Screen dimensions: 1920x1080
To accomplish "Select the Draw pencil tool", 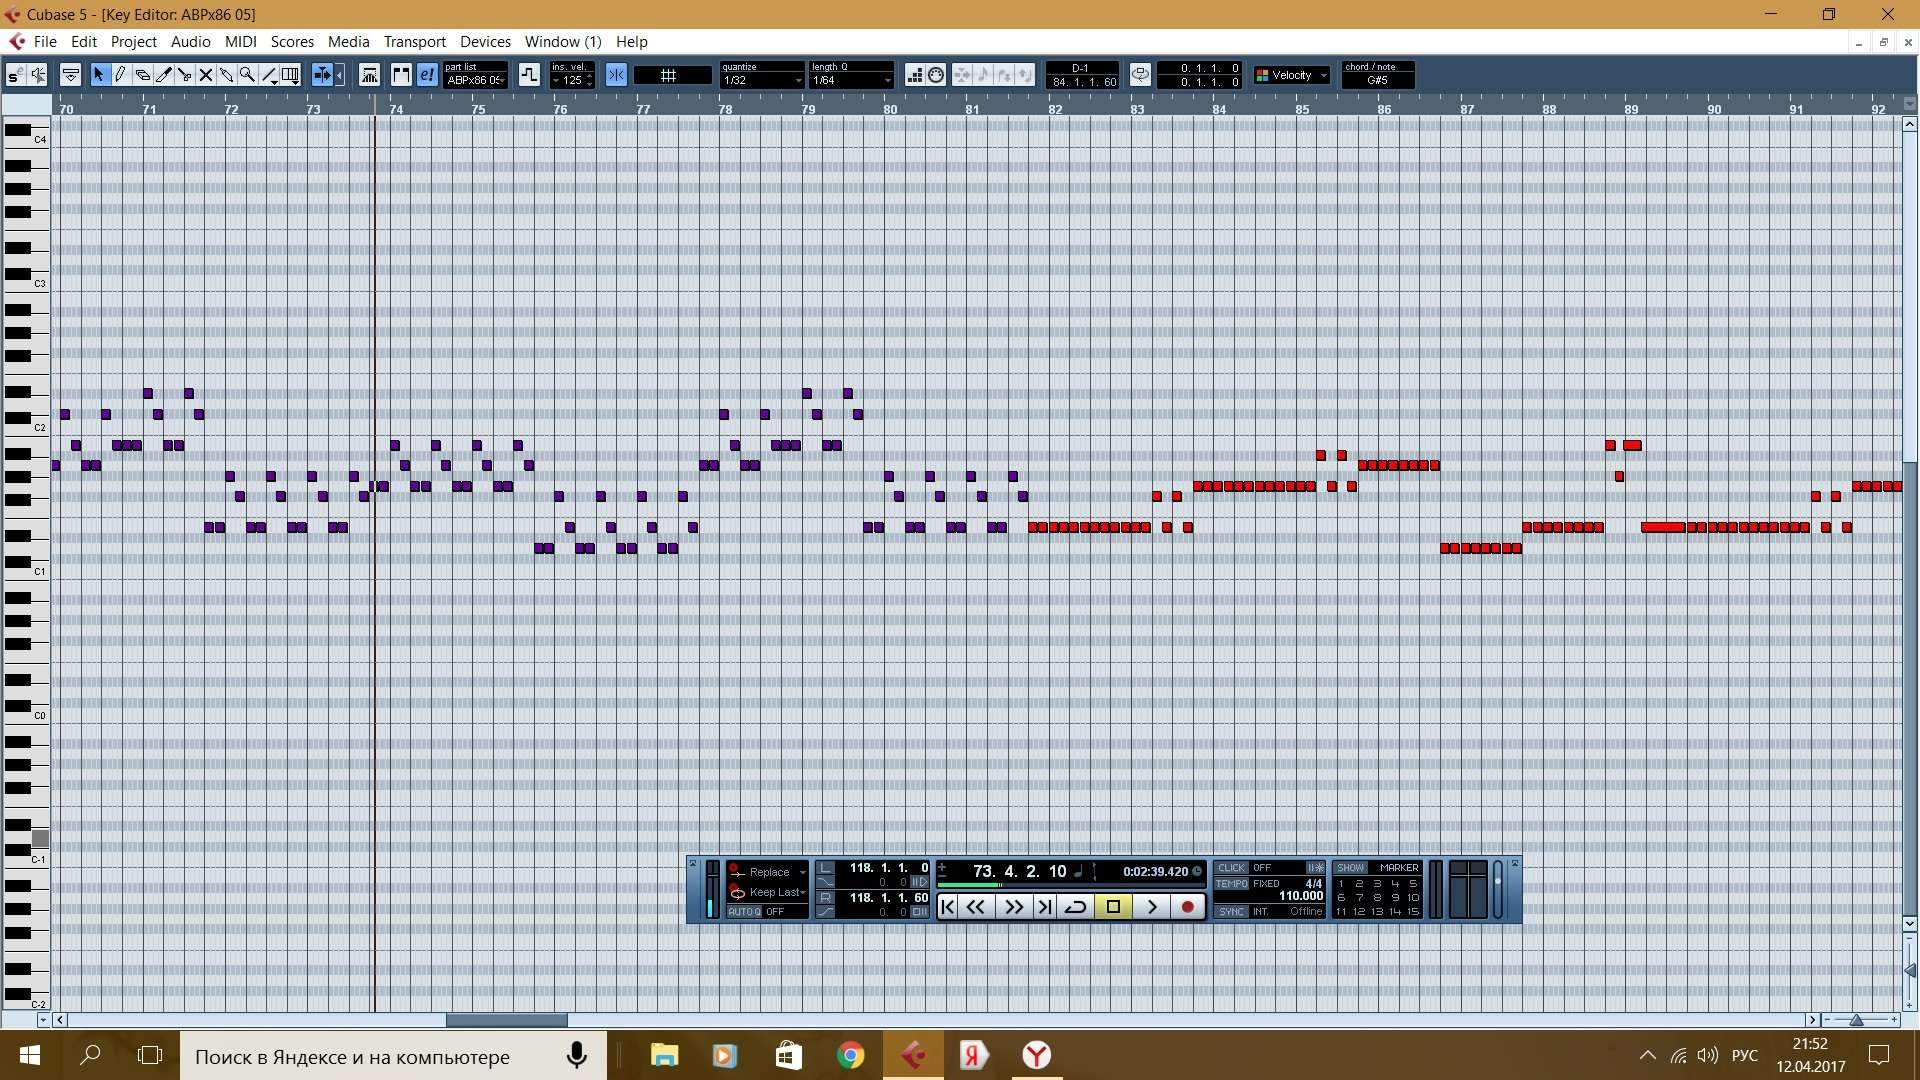I will point(120,75).
